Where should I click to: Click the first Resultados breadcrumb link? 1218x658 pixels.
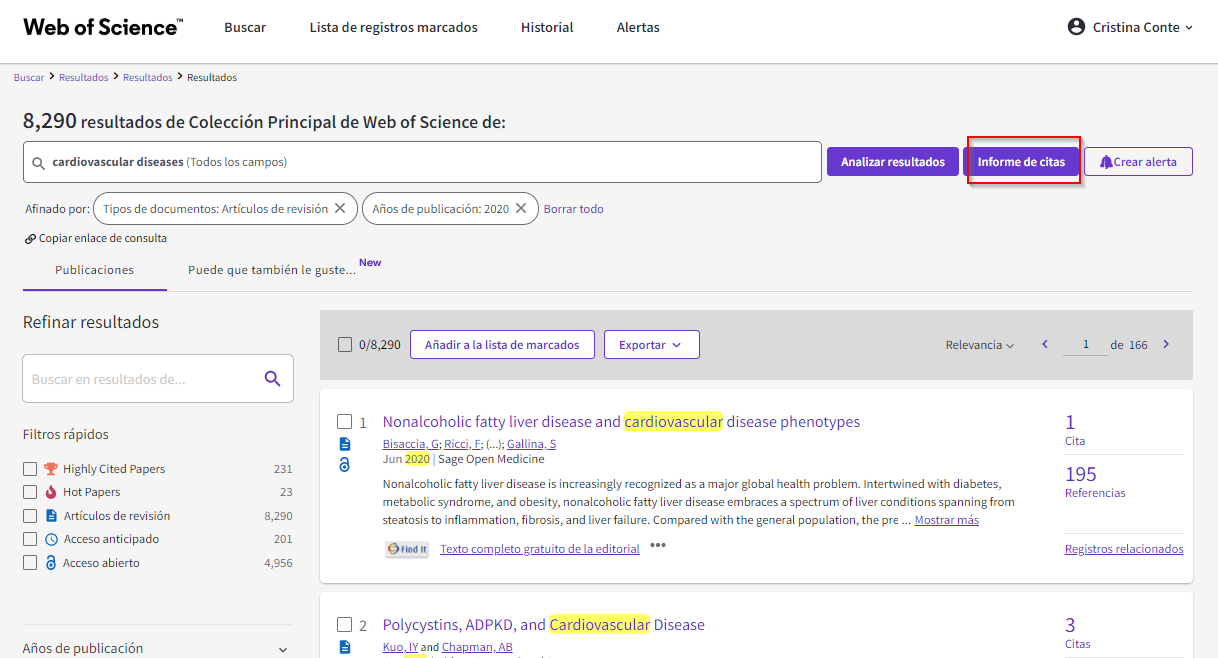(x=84, y=77)
